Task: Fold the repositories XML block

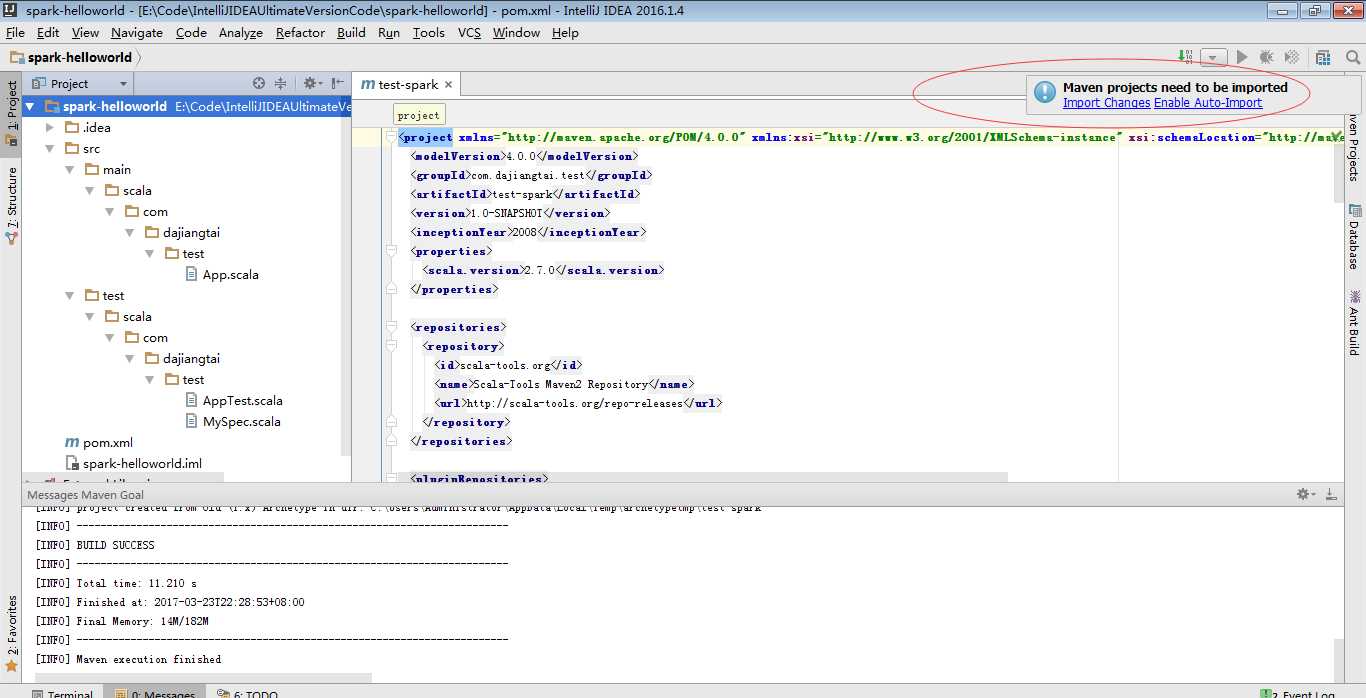Action: coord(390,327)
